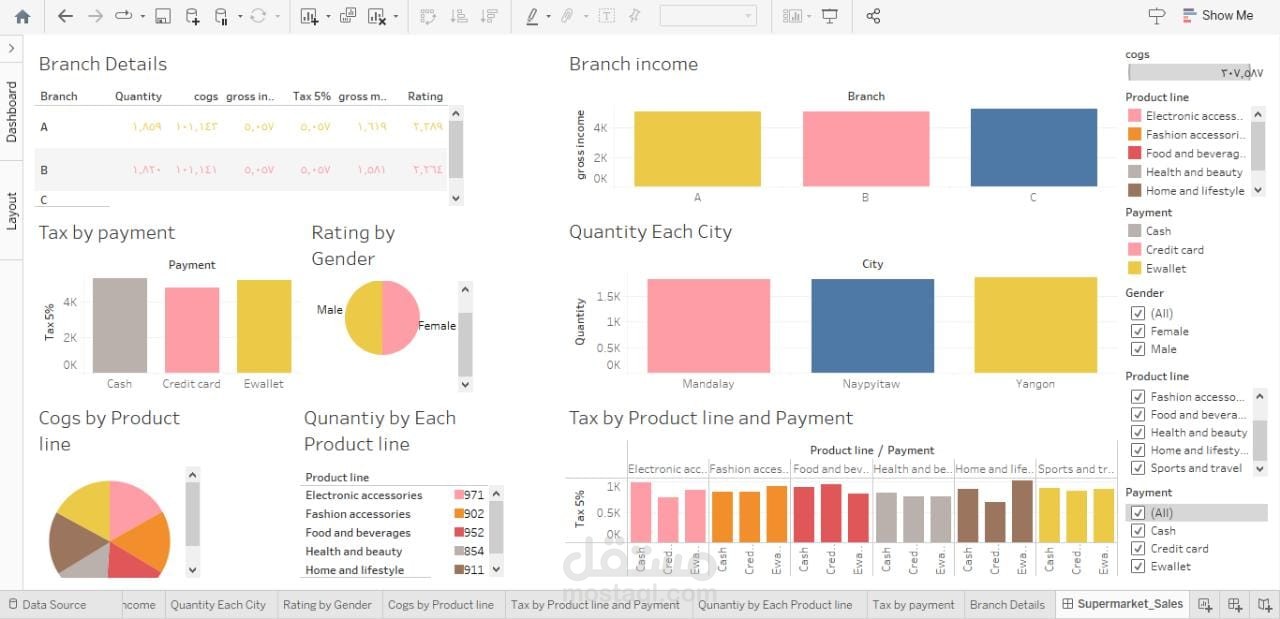The width and height of the screenshot is (1280, 619).
Task: Save the workbook using the toolbar icon
Action: pos(162,16)
